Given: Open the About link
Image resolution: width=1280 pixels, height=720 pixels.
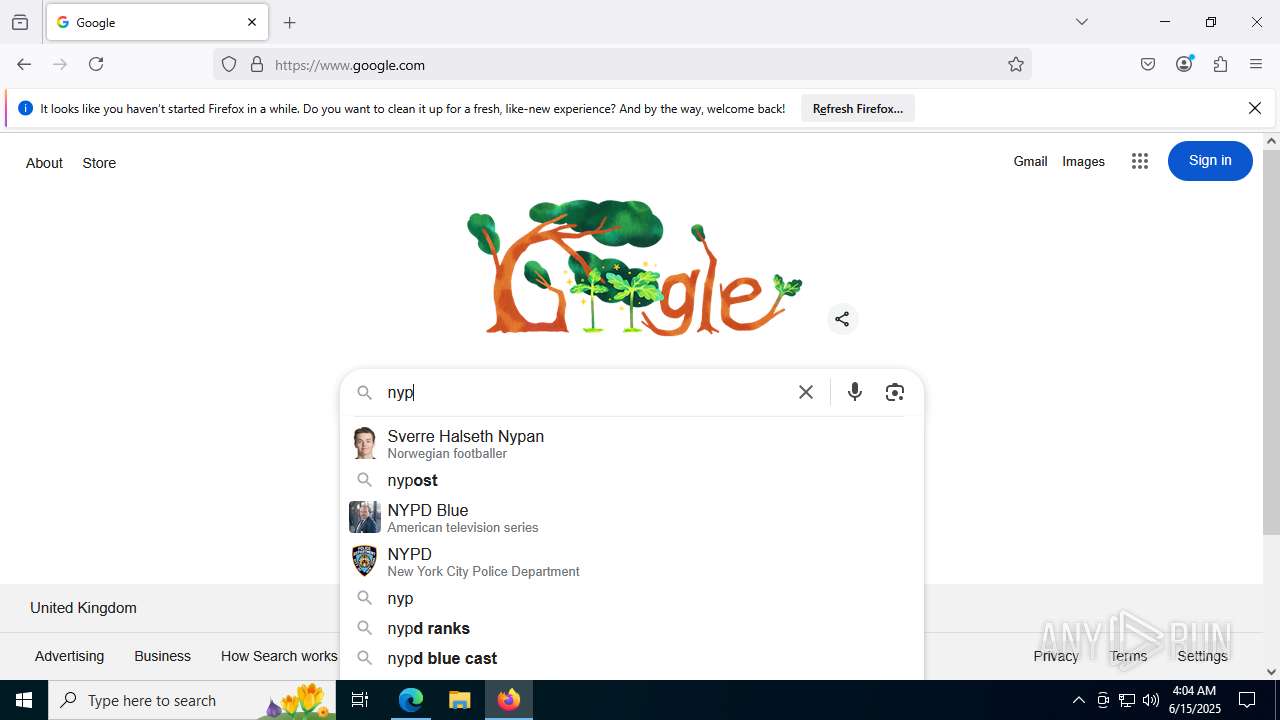Looking at the screenshot, I should pos(44,163).
